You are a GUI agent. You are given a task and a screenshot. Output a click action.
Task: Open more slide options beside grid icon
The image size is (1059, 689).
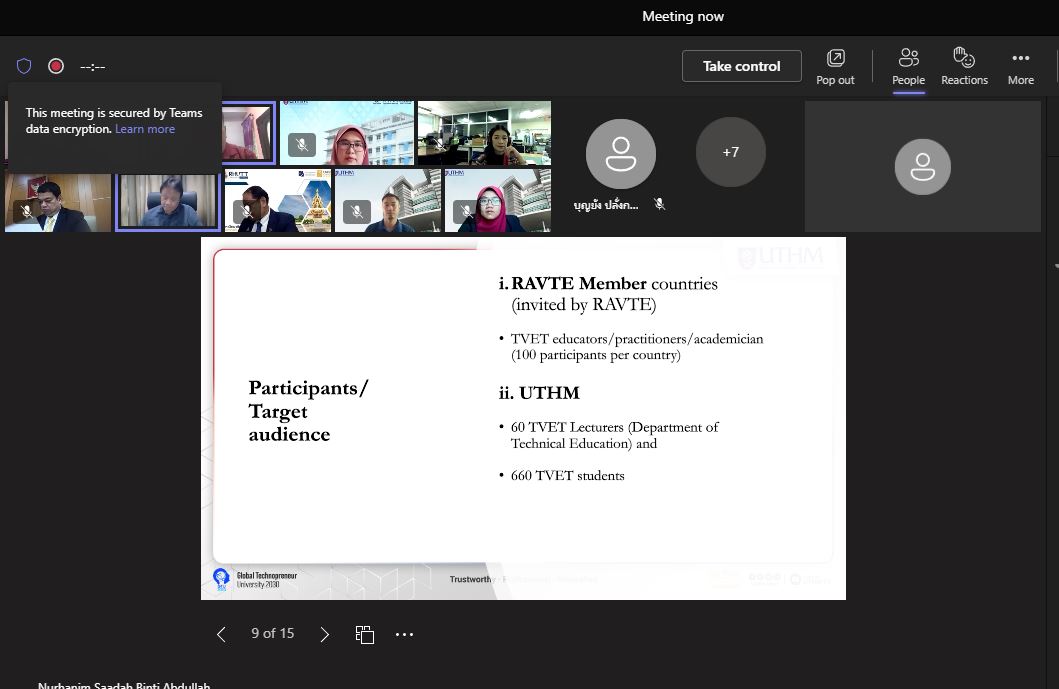(x=405, y=634)
